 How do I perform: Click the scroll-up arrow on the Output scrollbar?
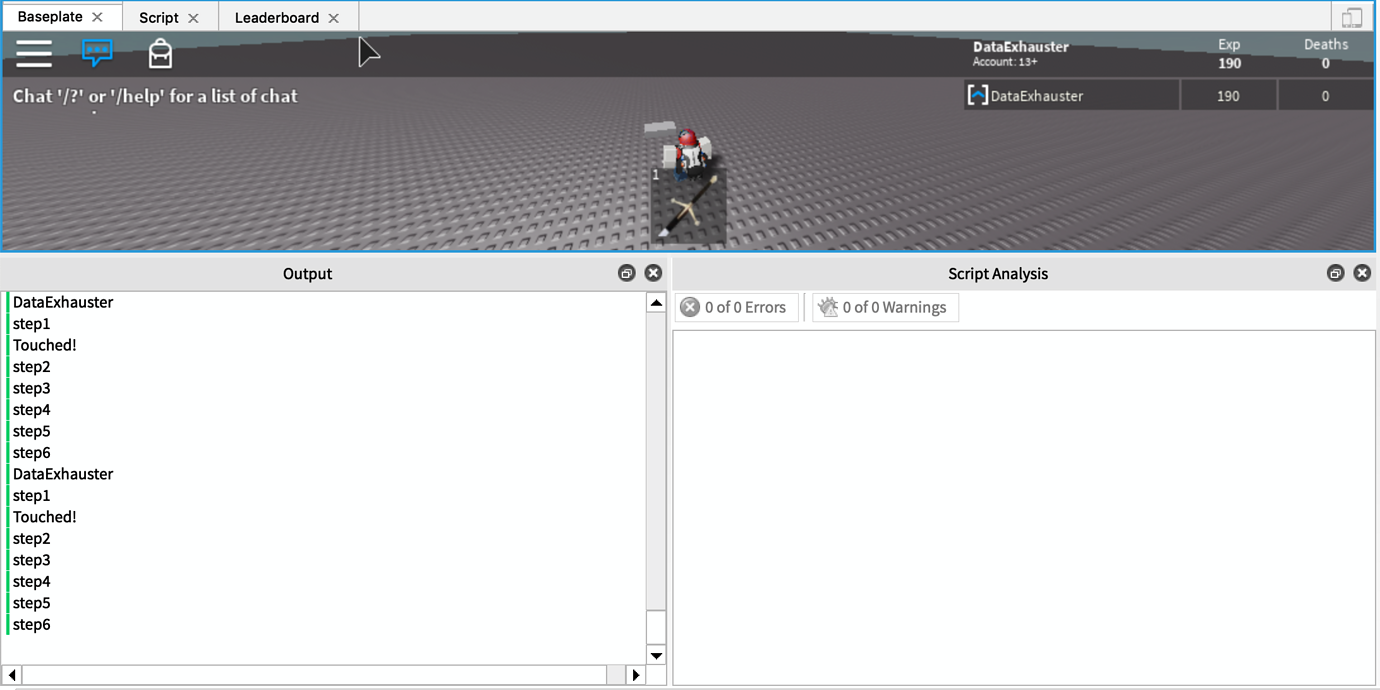(x=656, y=301)
